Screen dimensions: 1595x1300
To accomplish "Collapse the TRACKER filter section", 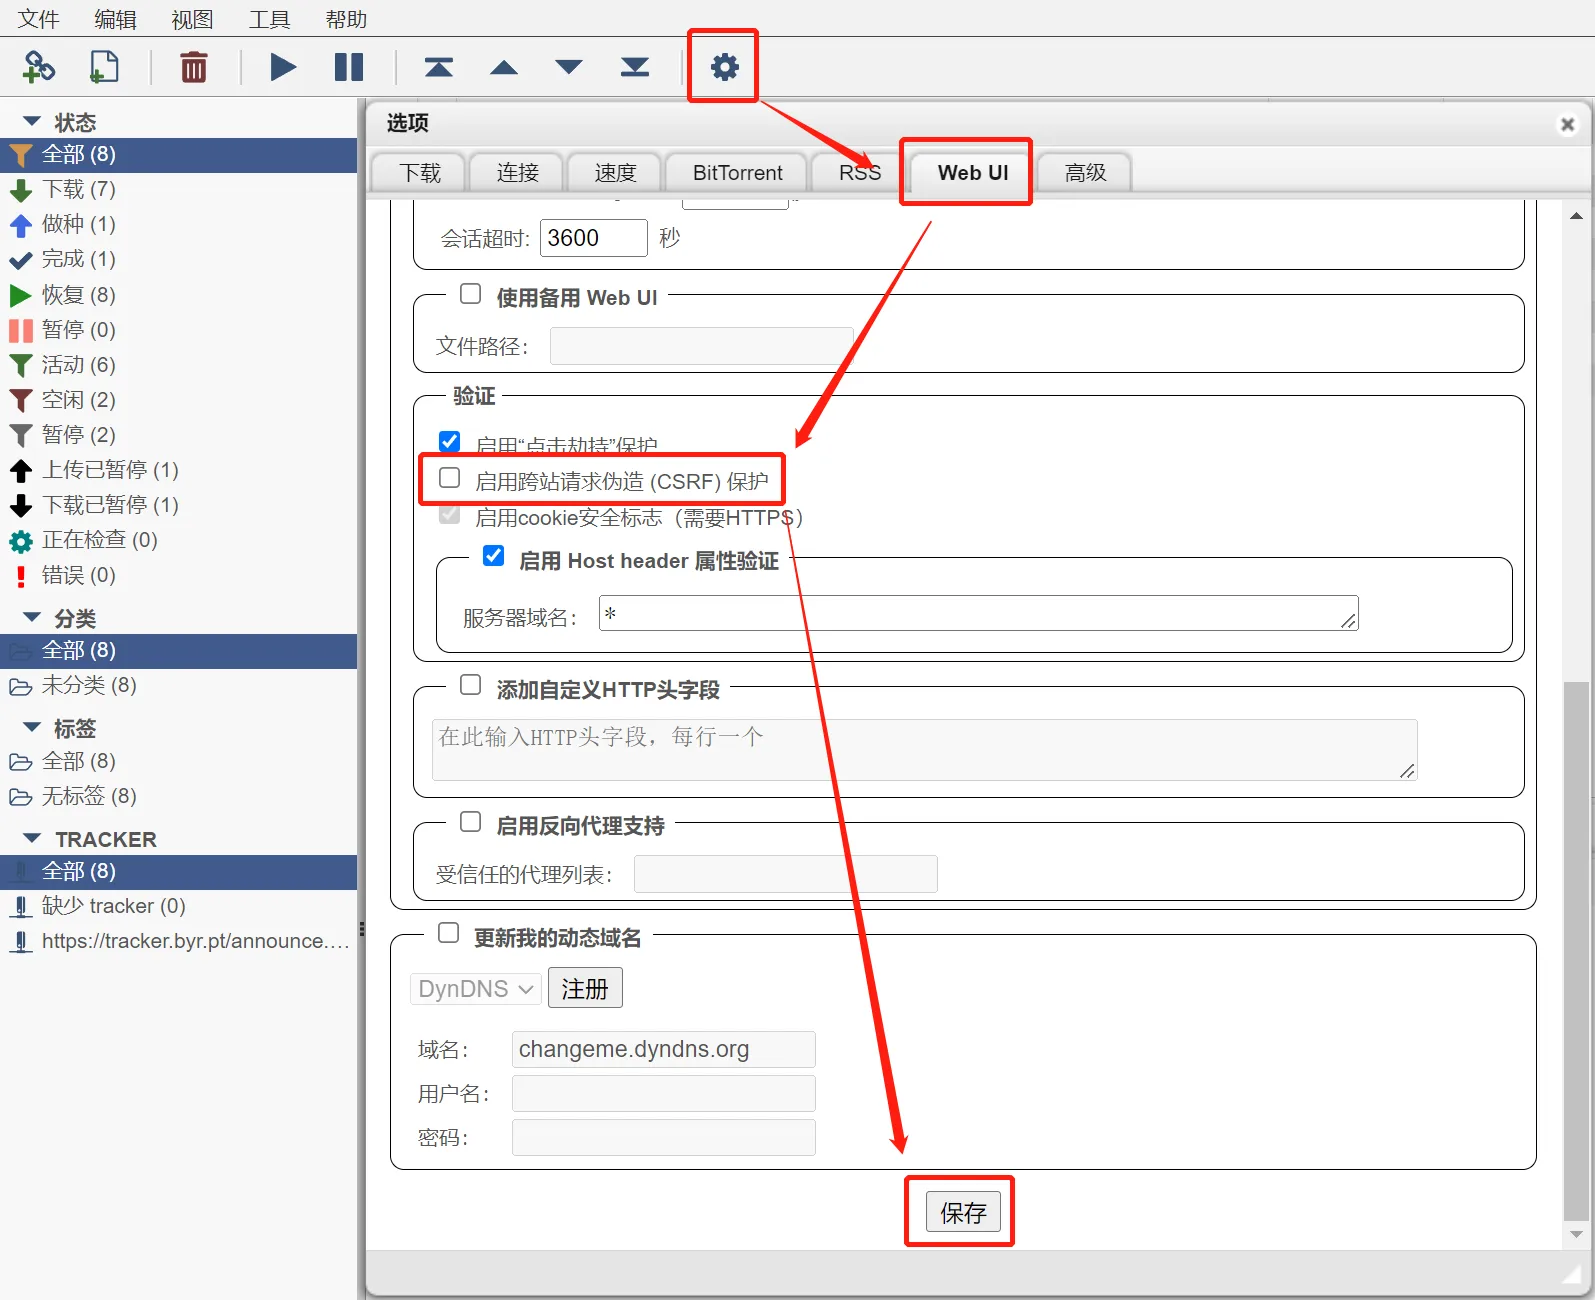I will coord(32,838).
